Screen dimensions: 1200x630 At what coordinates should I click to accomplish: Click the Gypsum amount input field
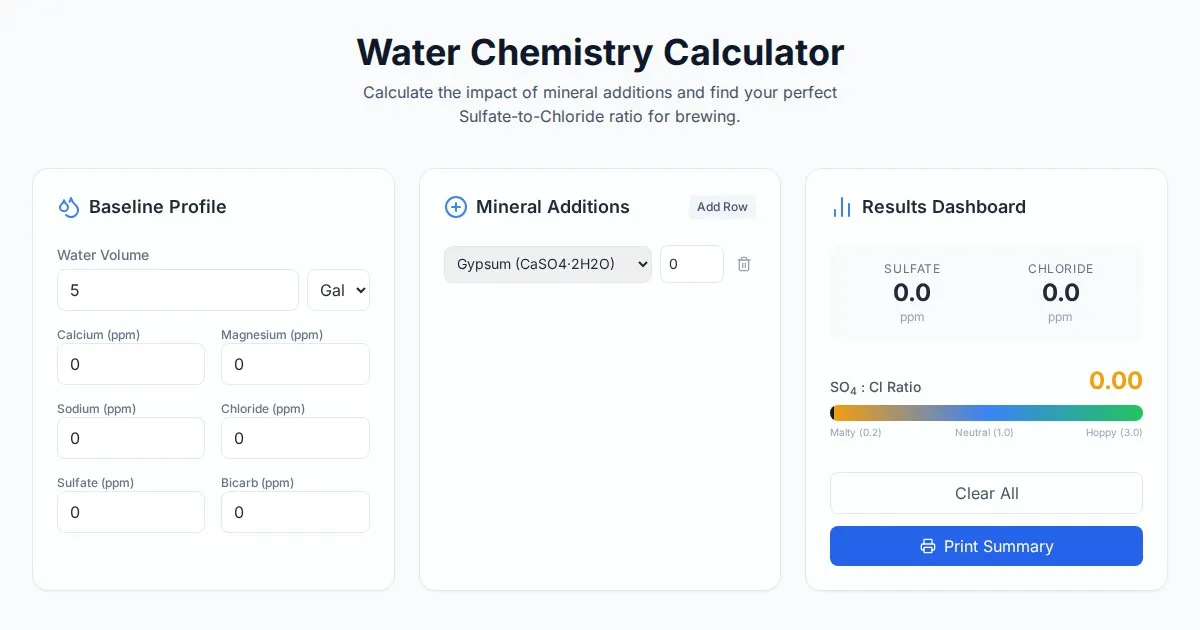pyautogui.click(x=691, y=264)
